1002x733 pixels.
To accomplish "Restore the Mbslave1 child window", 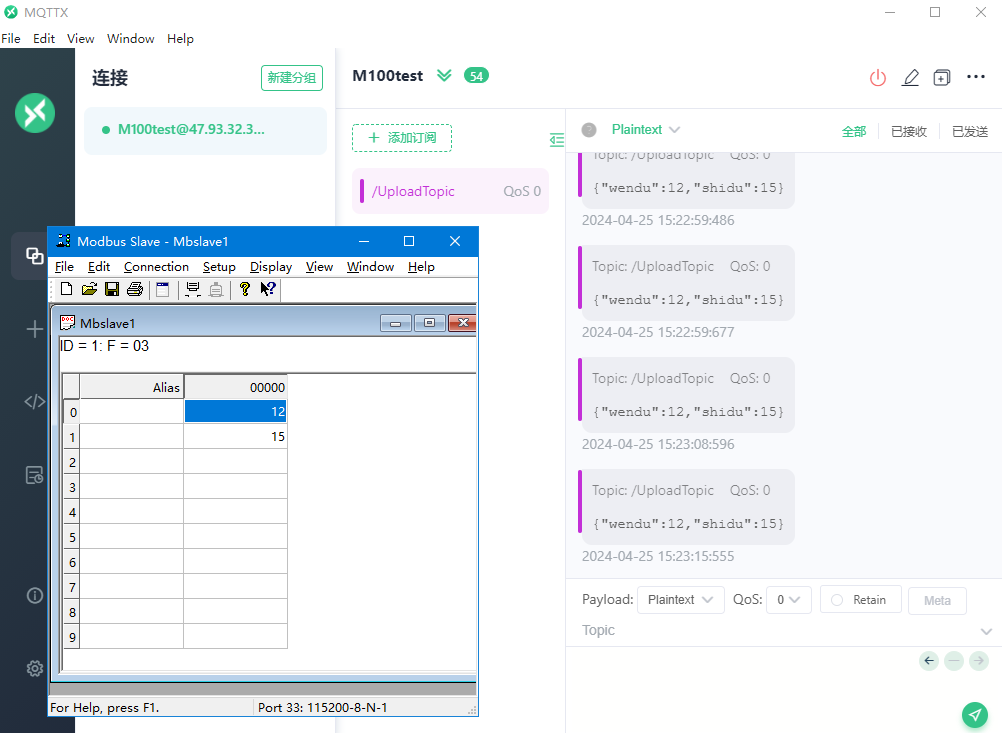I will click(429, 323).
